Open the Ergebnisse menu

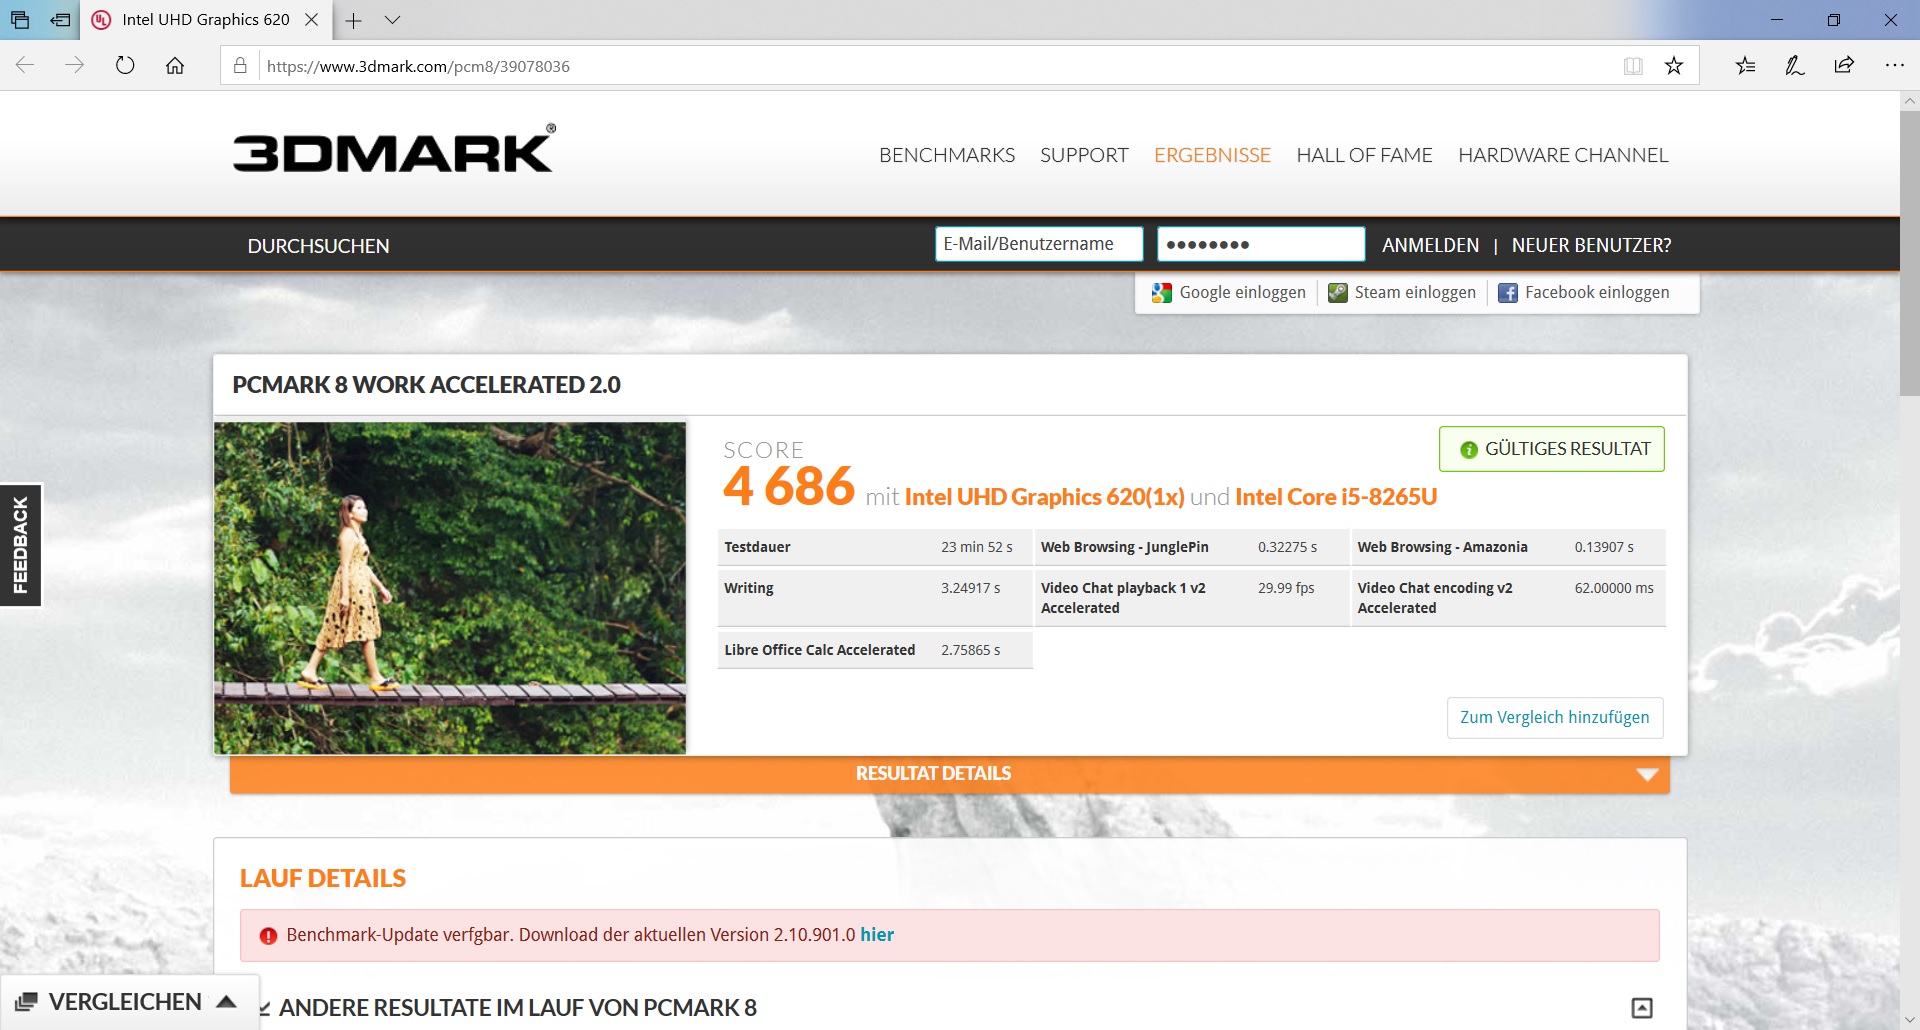coord(1212,155)
